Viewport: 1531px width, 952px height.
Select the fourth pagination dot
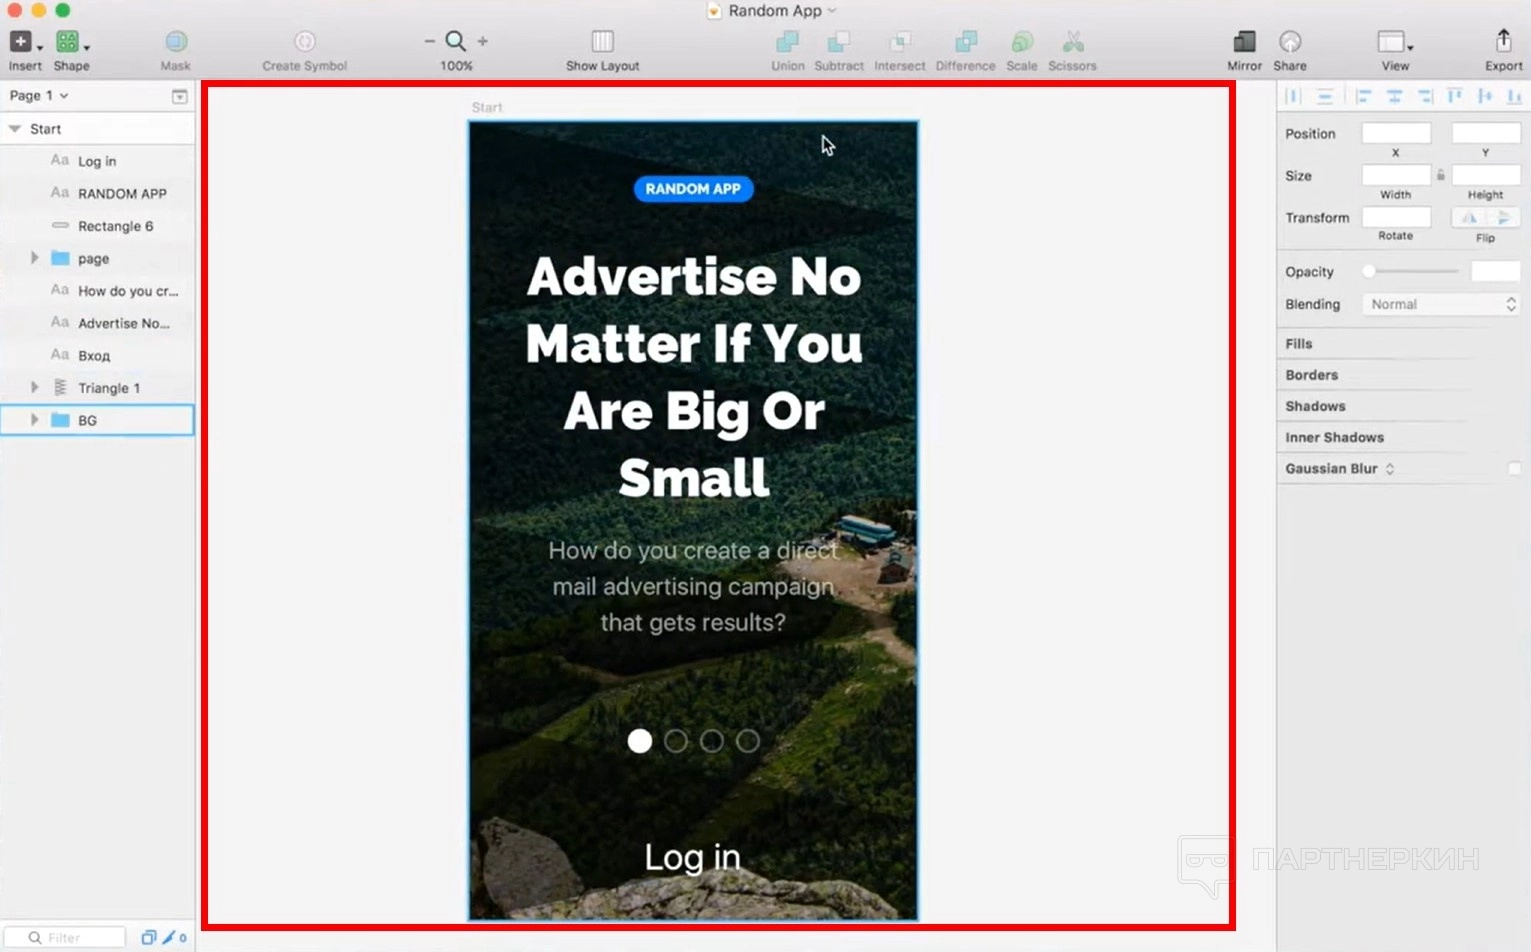[x=748, y=741]
